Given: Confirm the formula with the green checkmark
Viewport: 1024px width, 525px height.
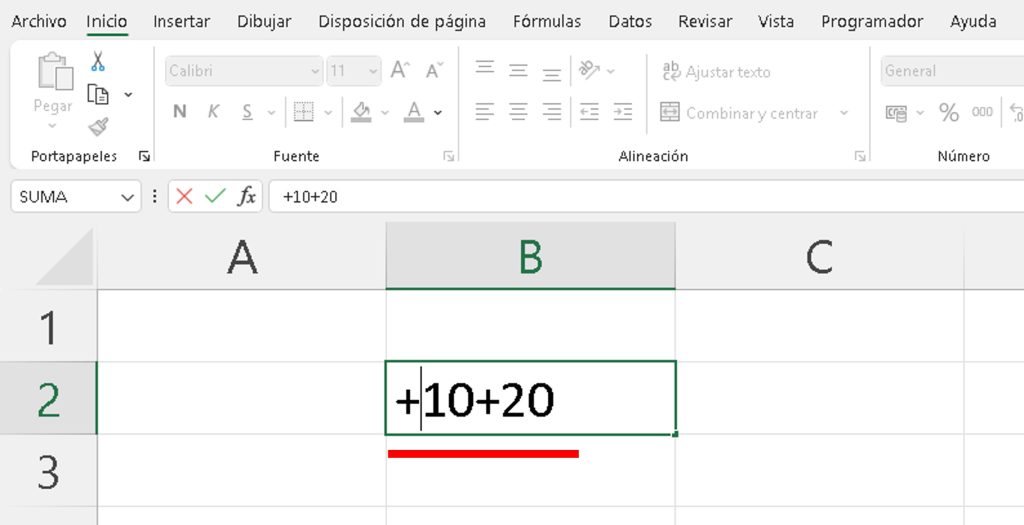Looking at the screenshot, I should 214,196.
